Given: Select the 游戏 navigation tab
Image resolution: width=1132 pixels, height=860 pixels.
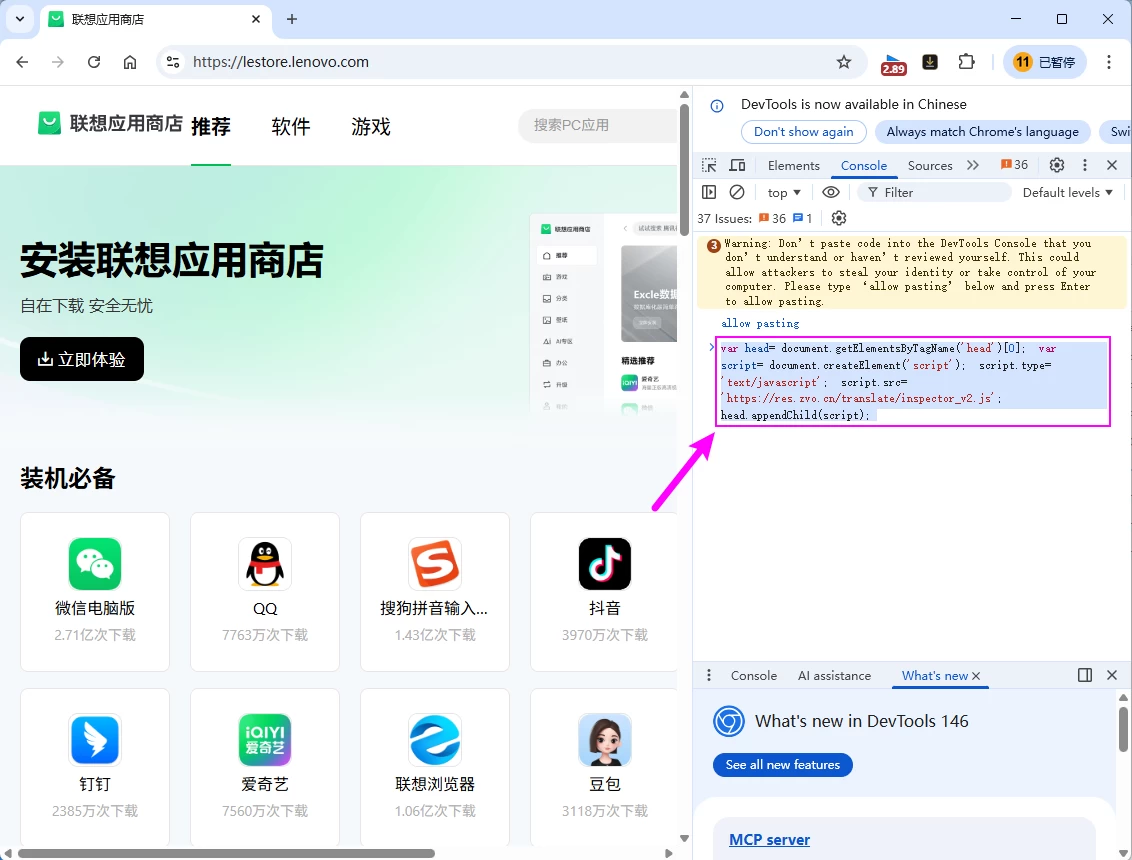Looking at the screenshot, I should [371, 126].
